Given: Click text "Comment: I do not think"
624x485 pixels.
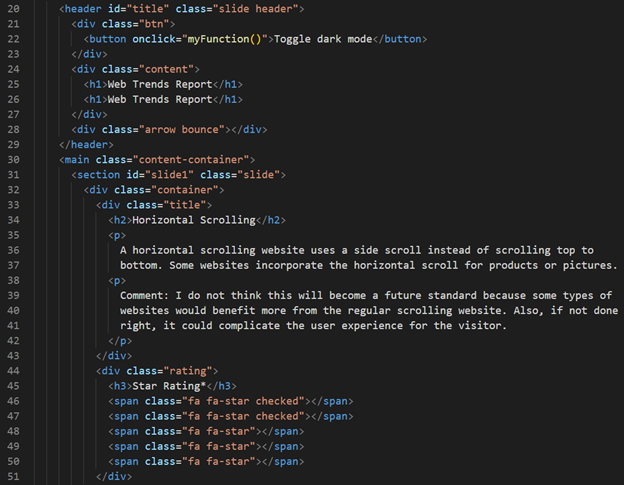Looking at the screenshot, I should (191, 296).
